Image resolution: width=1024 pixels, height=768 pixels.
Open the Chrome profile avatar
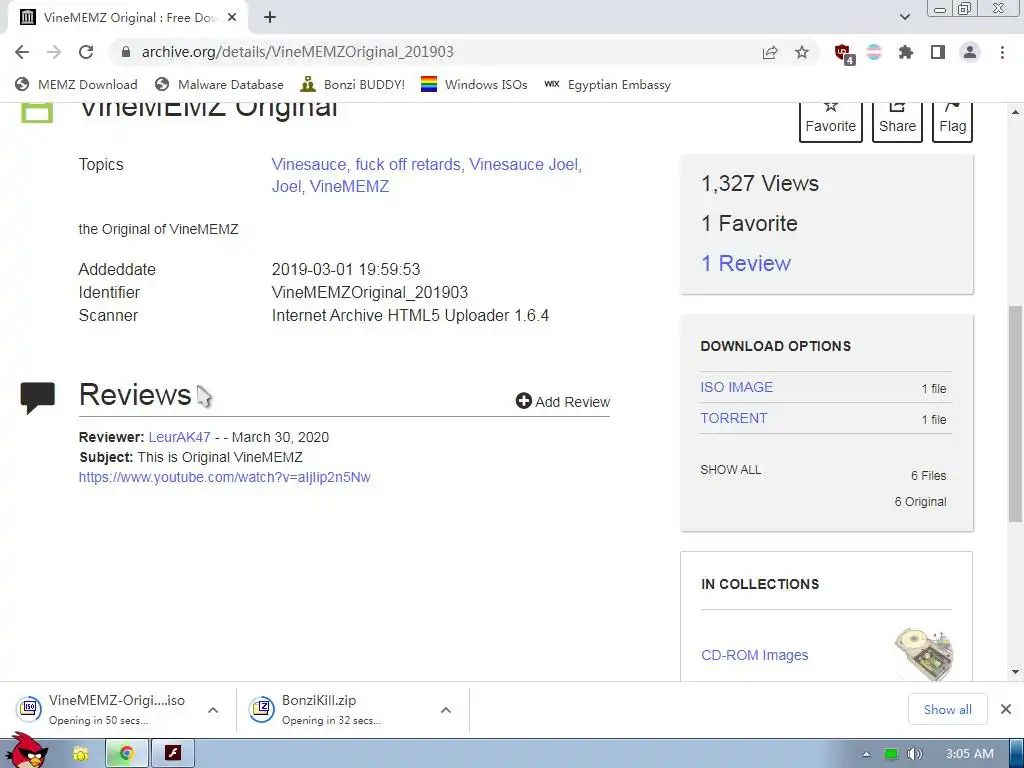pos(970,52)
